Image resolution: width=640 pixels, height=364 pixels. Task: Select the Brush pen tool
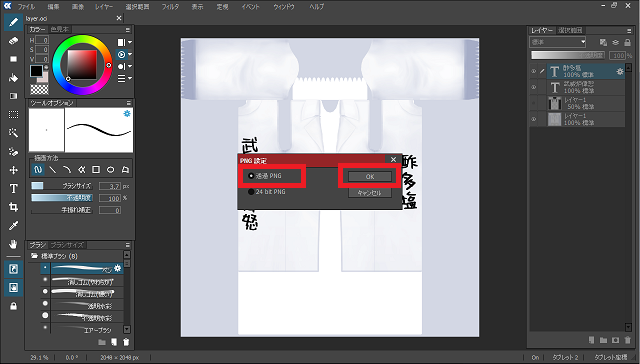tap(13, 22)
